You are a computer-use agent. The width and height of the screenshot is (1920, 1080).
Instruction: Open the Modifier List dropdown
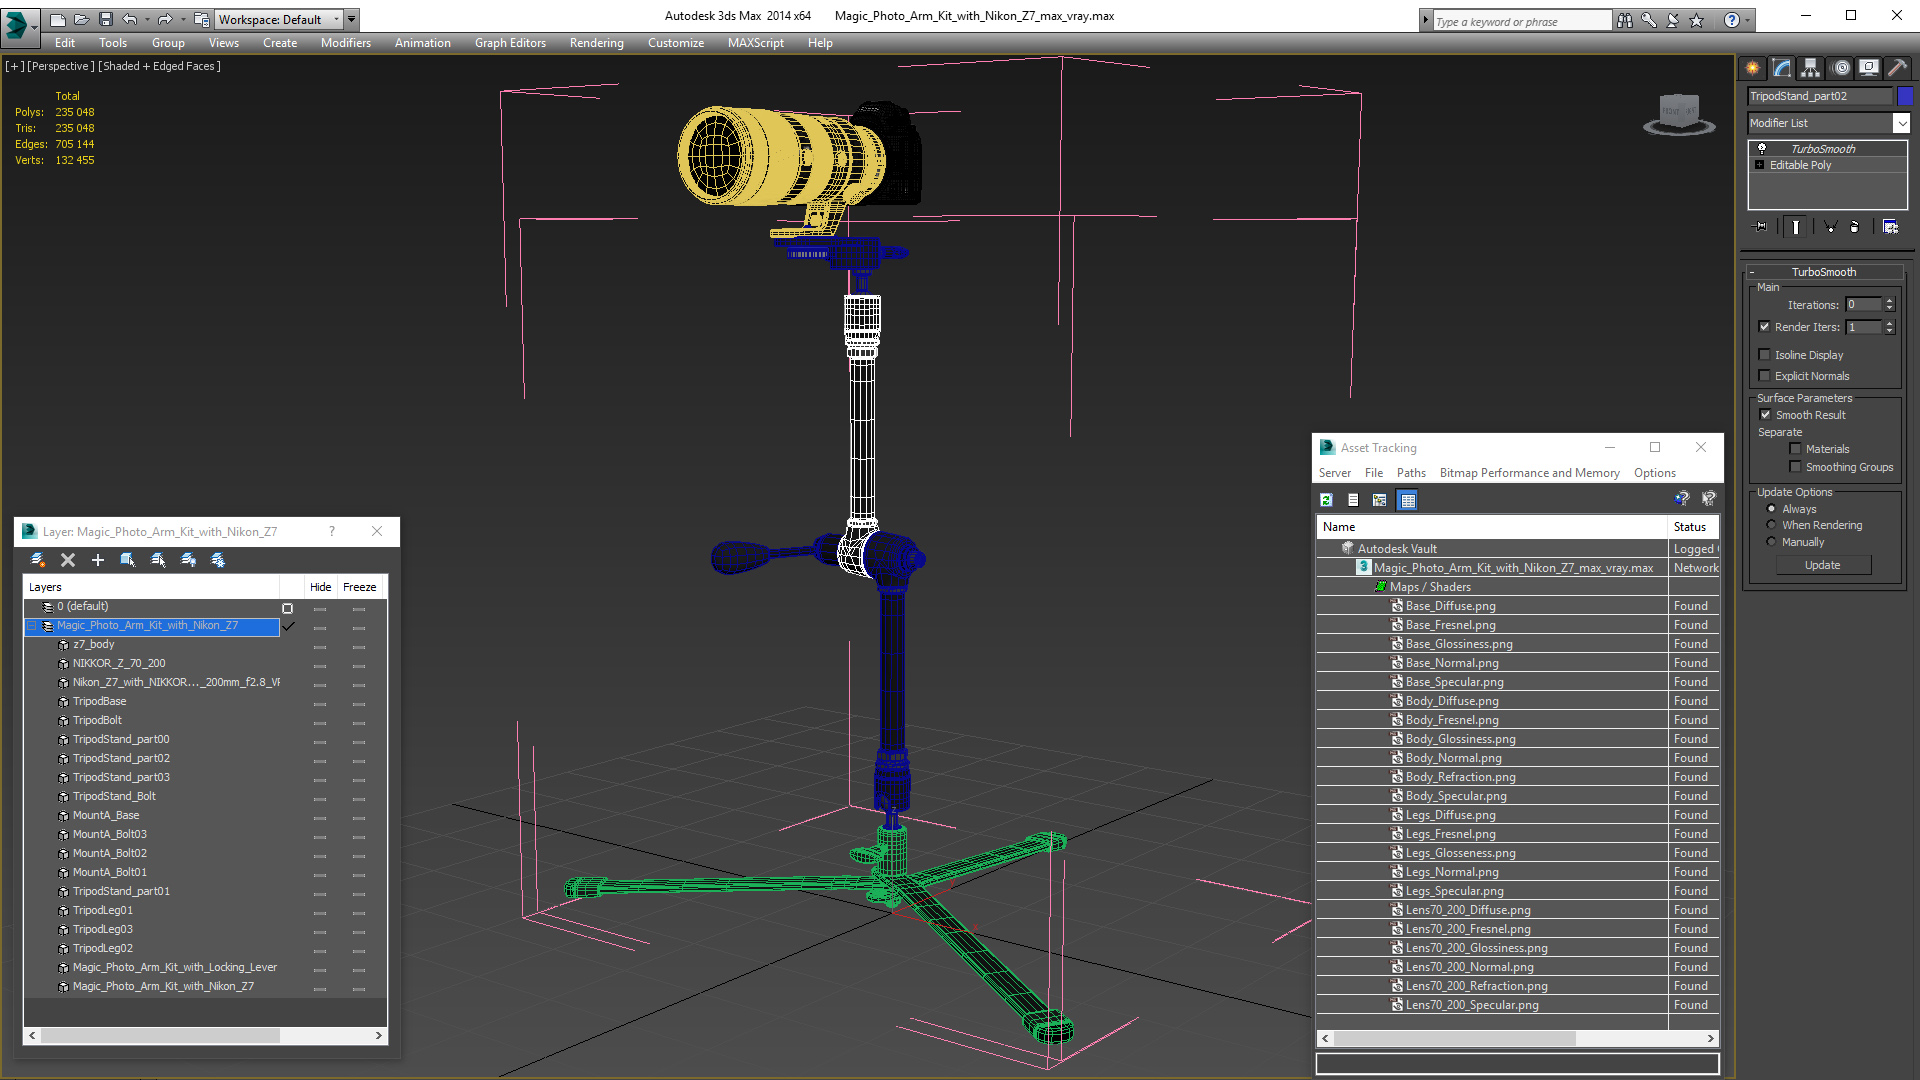[1901, 123]
